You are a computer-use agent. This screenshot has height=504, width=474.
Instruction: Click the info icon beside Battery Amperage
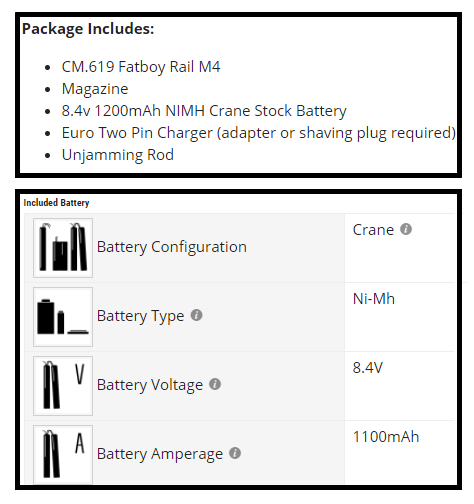tap(235, 453)
